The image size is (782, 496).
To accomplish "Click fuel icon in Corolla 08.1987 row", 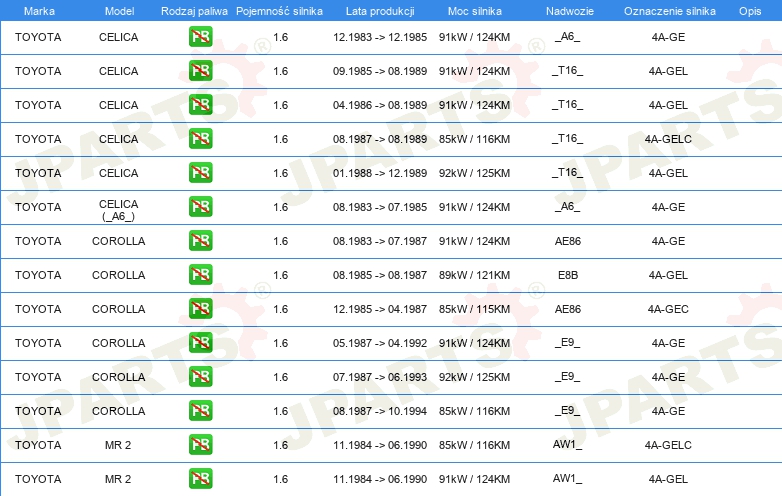I will coord(200,411).
